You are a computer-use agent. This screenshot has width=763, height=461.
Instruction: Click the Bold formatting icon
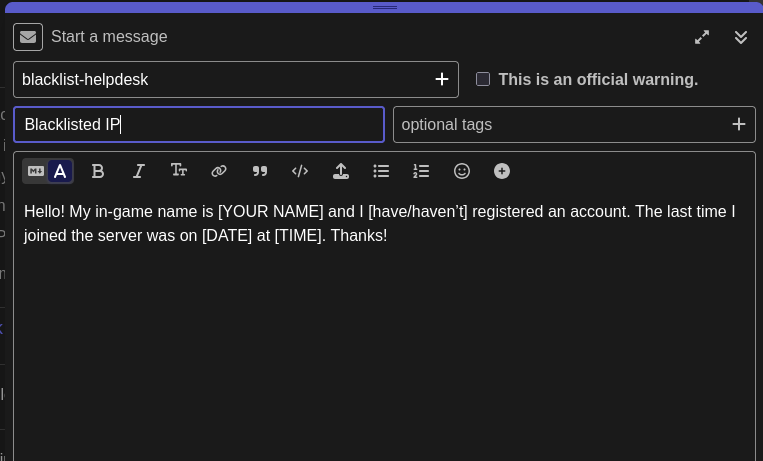[x=98, y=171]
